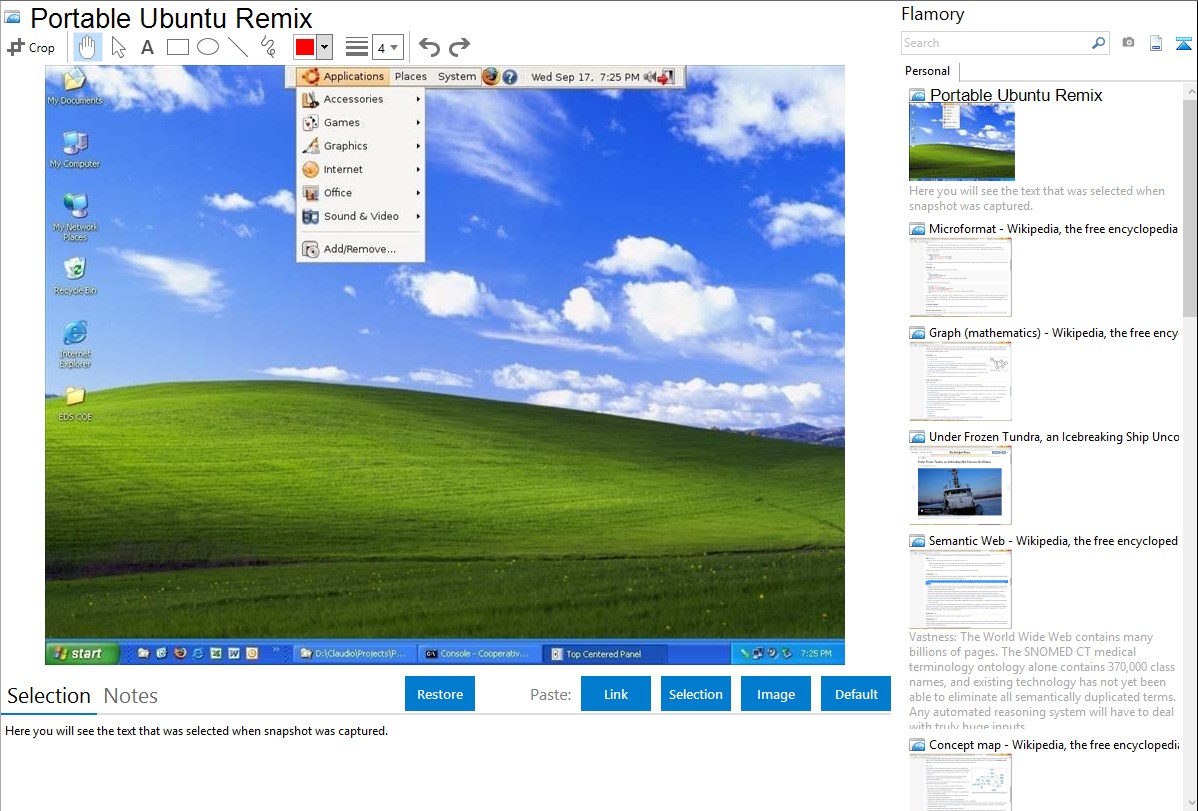The image size is (1198, 811).
Task: Click My Network Places icon in snapshot
Action: tap(75, 216)
